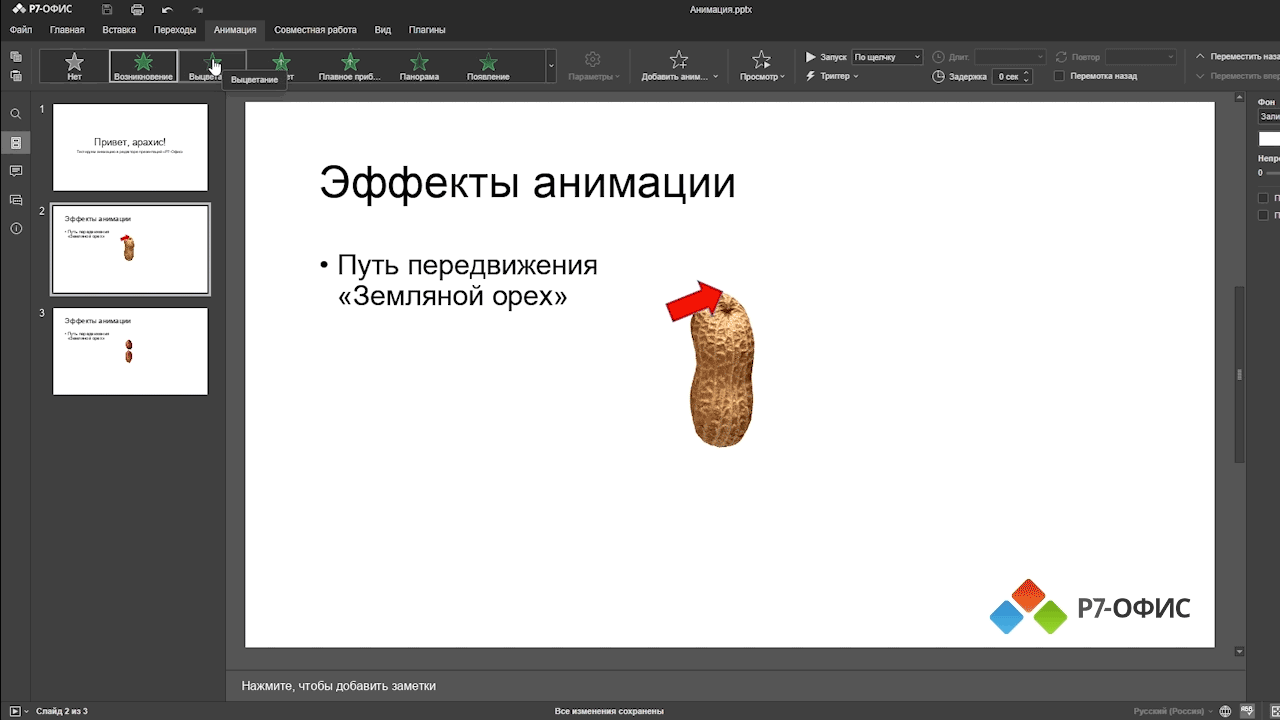Open the Вставка ribbon tab
The image size is (1280, 720).
pyautogui.click(x=119, y=30)
